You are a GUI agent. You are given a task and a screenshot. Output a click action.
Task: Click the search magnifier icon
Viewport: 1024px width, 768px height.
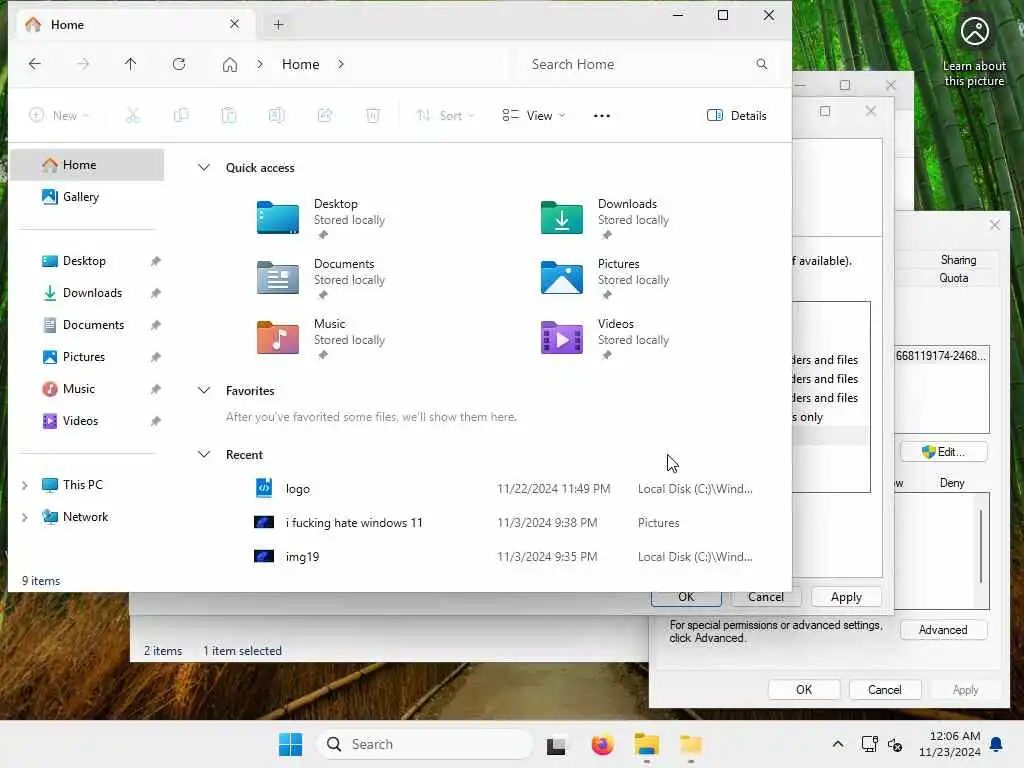click(x=761, y=64)
